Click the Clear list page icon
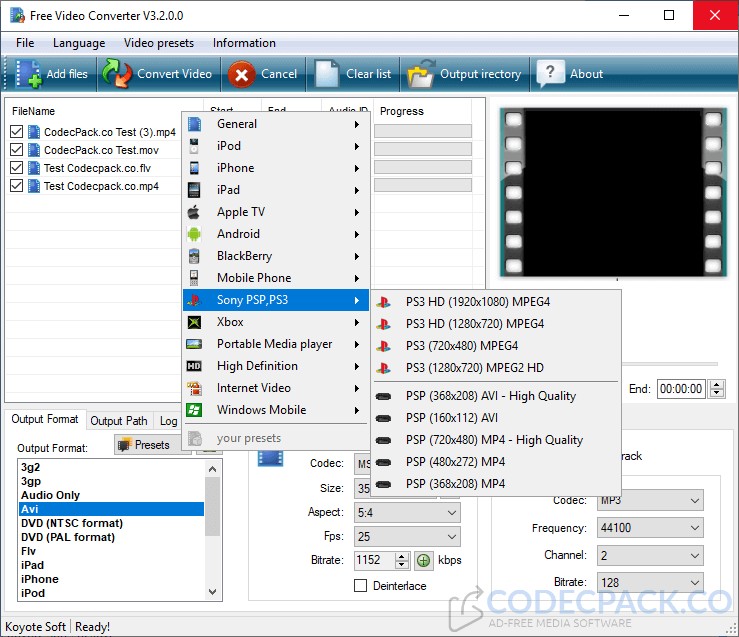 point(326,74)
